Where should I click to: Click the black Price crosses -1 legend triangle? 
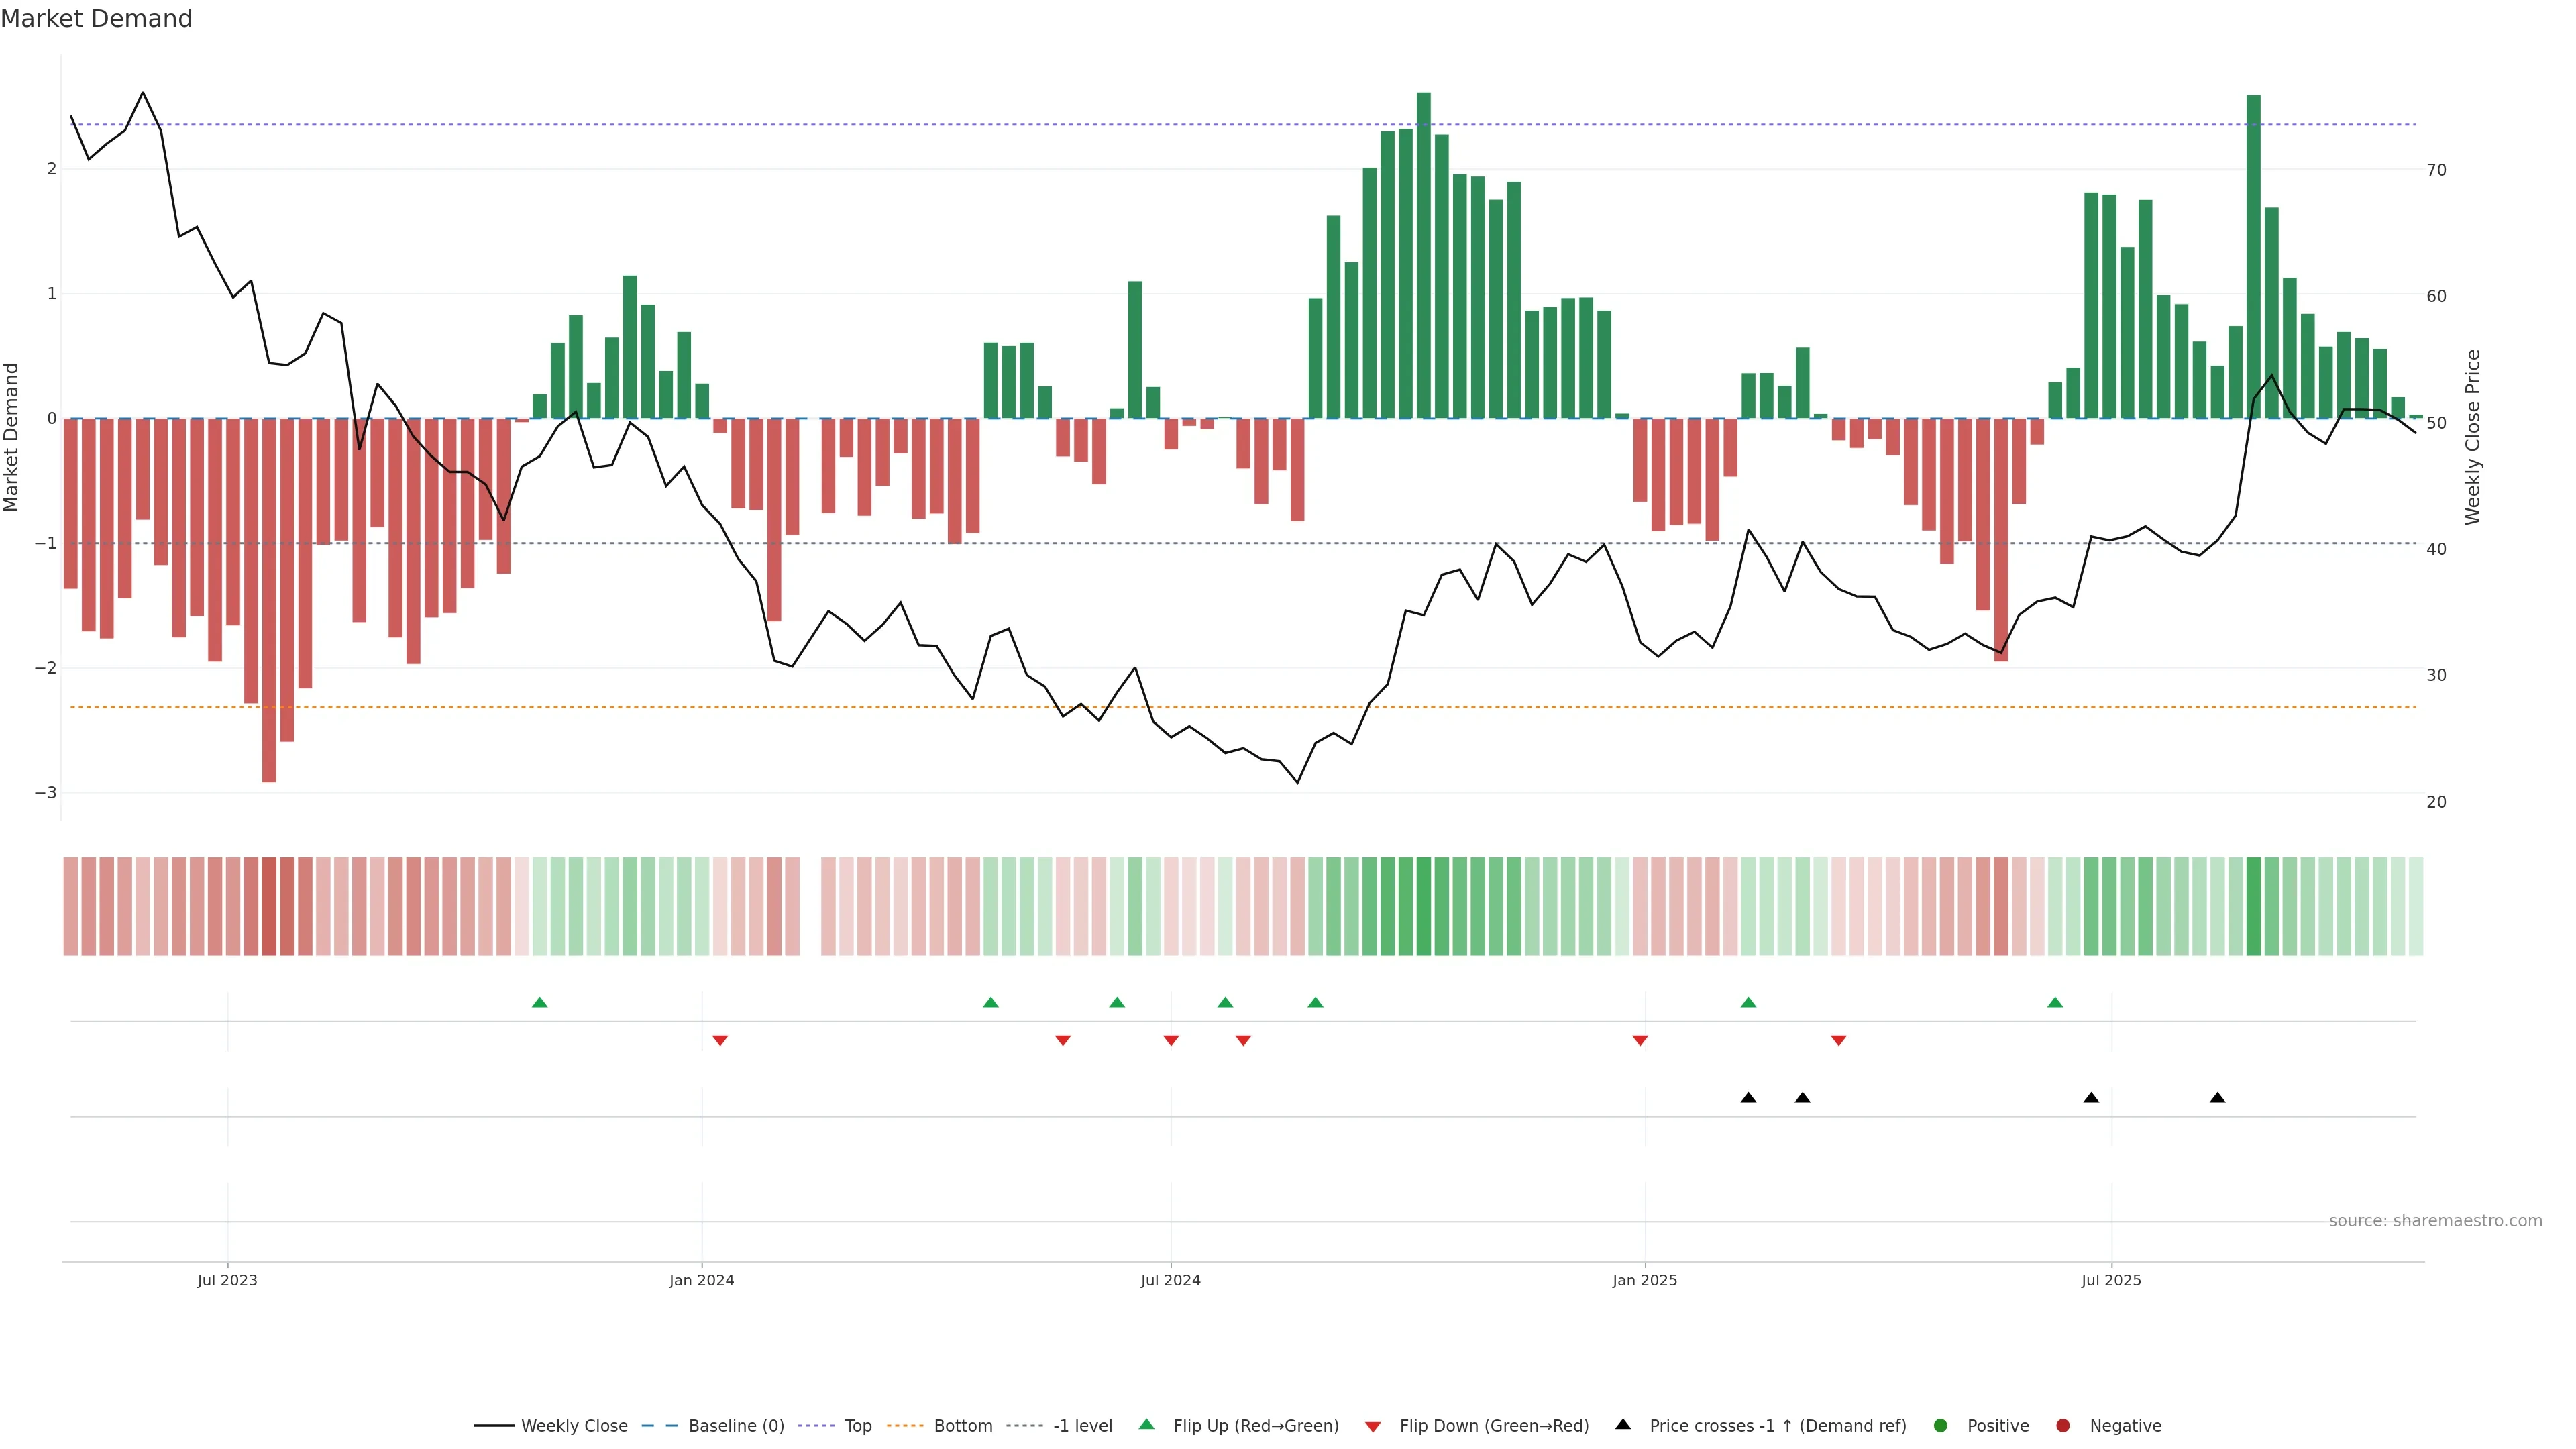pyautogui.click(x=1622, y=1424)
